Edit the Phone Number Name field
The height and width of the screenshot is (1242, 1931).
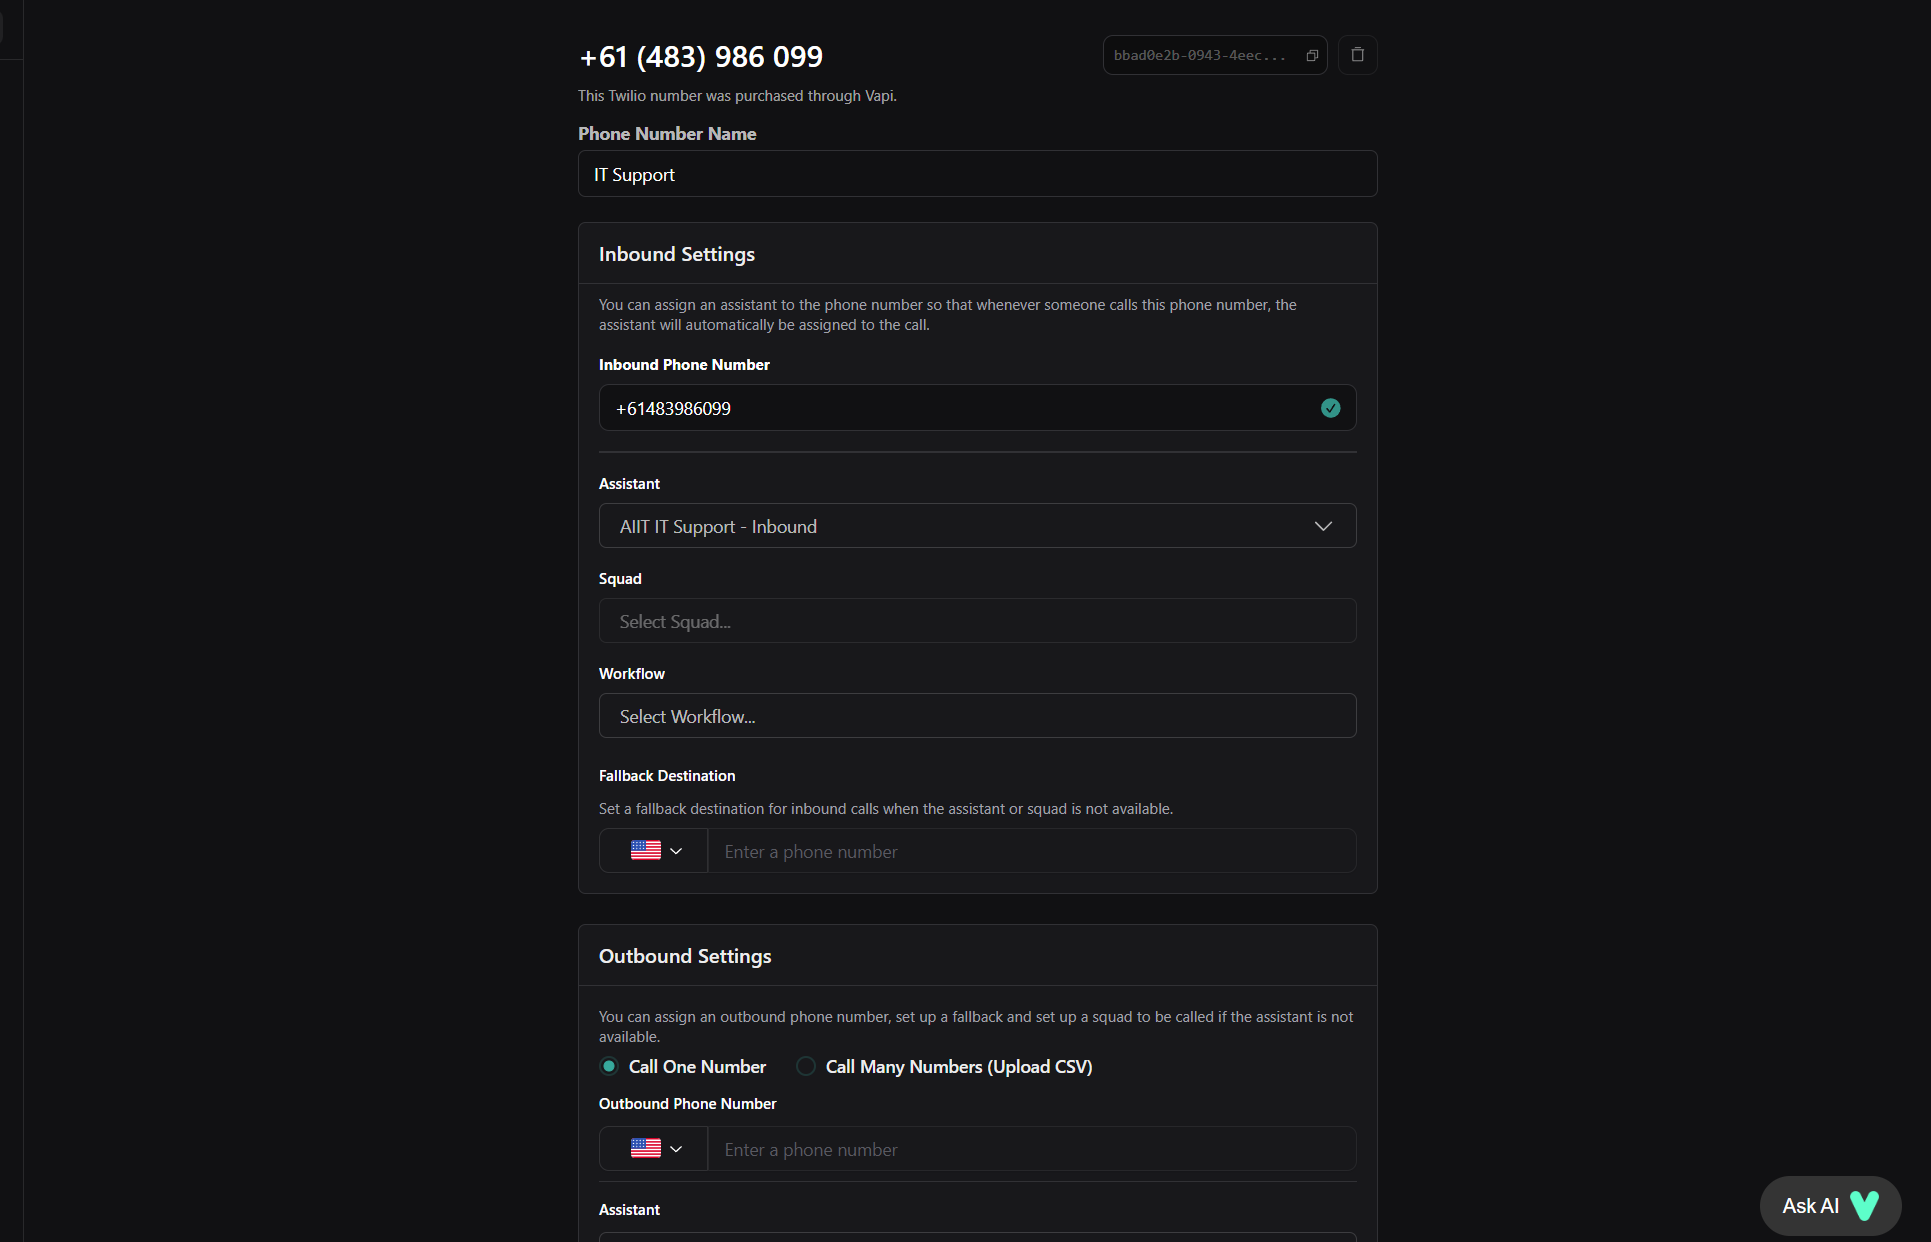976,174
